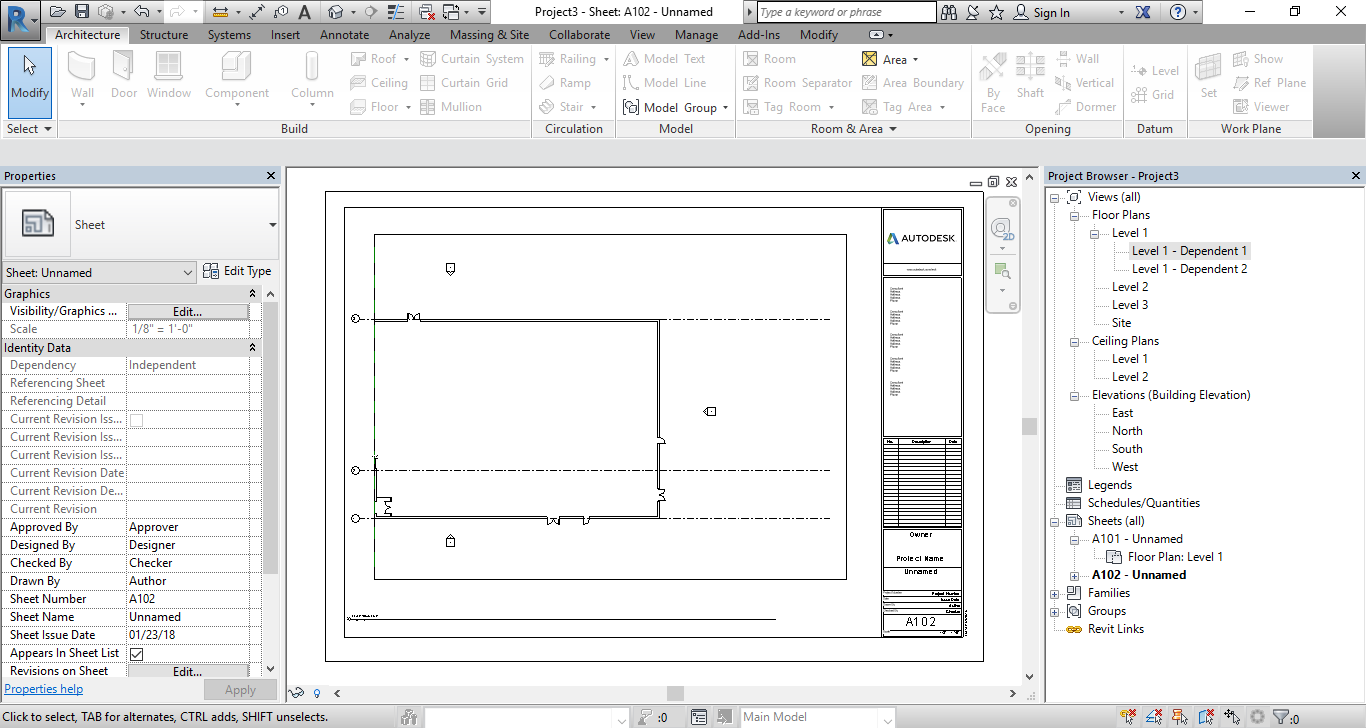Viewport: 1366px width, 728px height.
Task: Expand the Groups node in Project Browser
Action: pos(1054,611)
